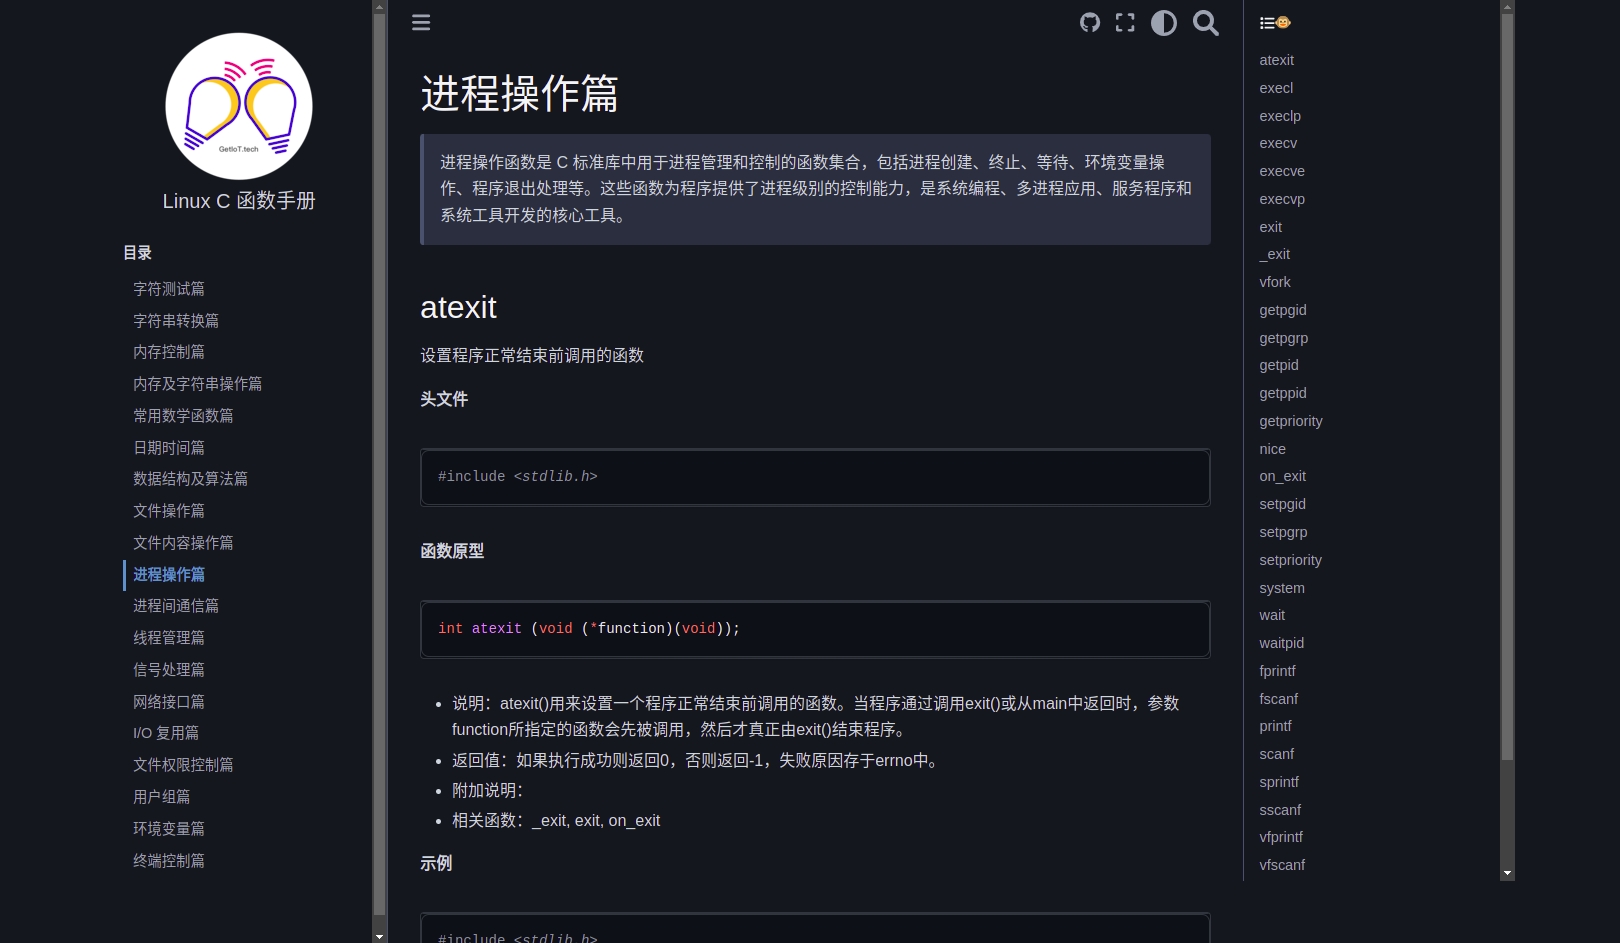Select 进程间通信篇 from the contents list
1620x943 pixels.
[176, 606]
